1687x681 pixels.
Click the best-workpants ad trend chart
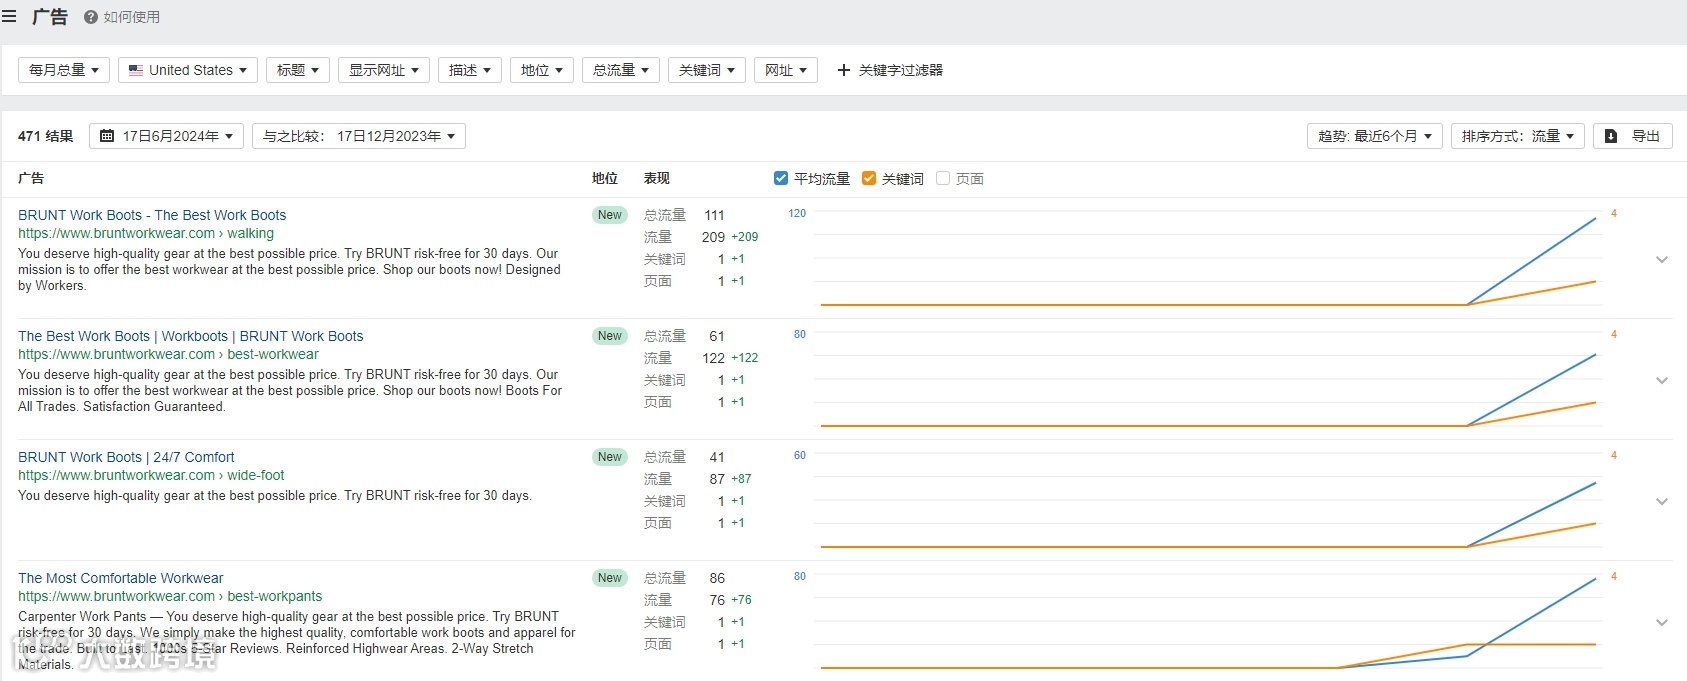[1207, 622]
